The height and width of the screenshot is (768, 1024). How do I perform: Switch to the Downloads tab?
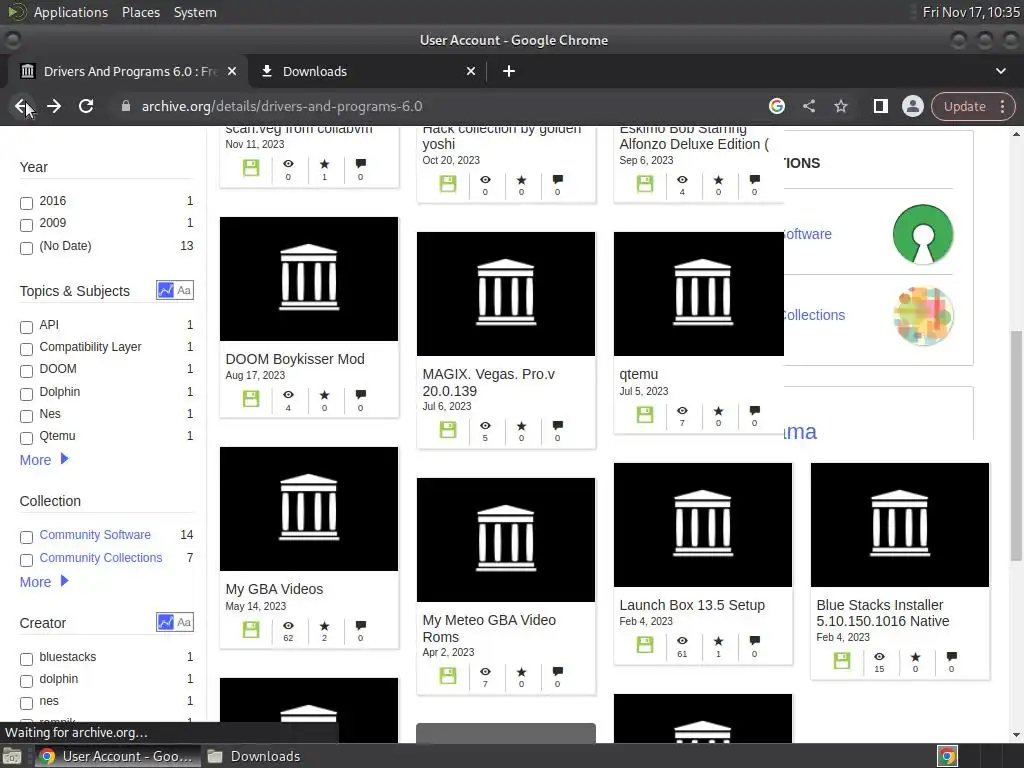[369, 71]
